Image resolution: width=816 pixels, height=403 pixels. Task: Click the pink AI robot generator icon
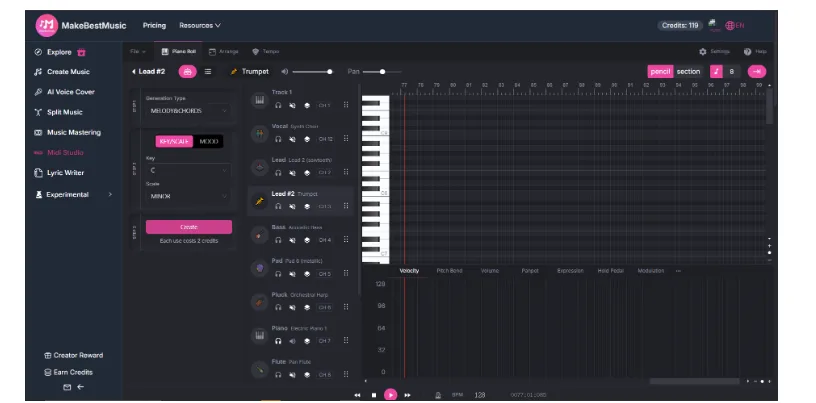[x=187, y=71]
